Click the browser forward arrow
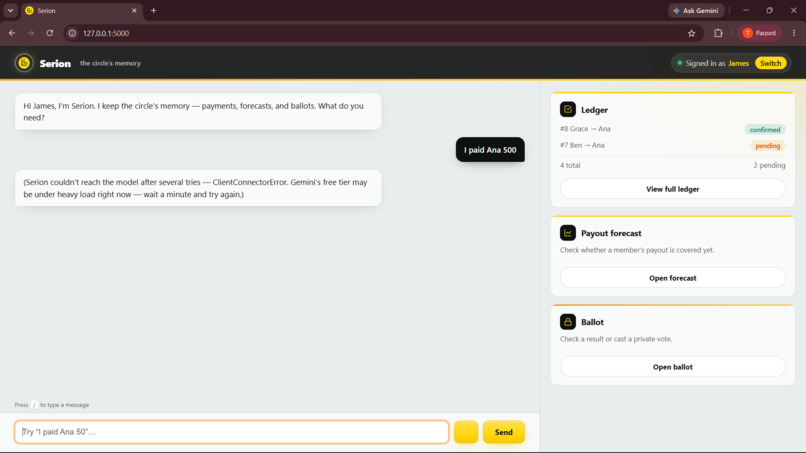 (x=31, y=33)
